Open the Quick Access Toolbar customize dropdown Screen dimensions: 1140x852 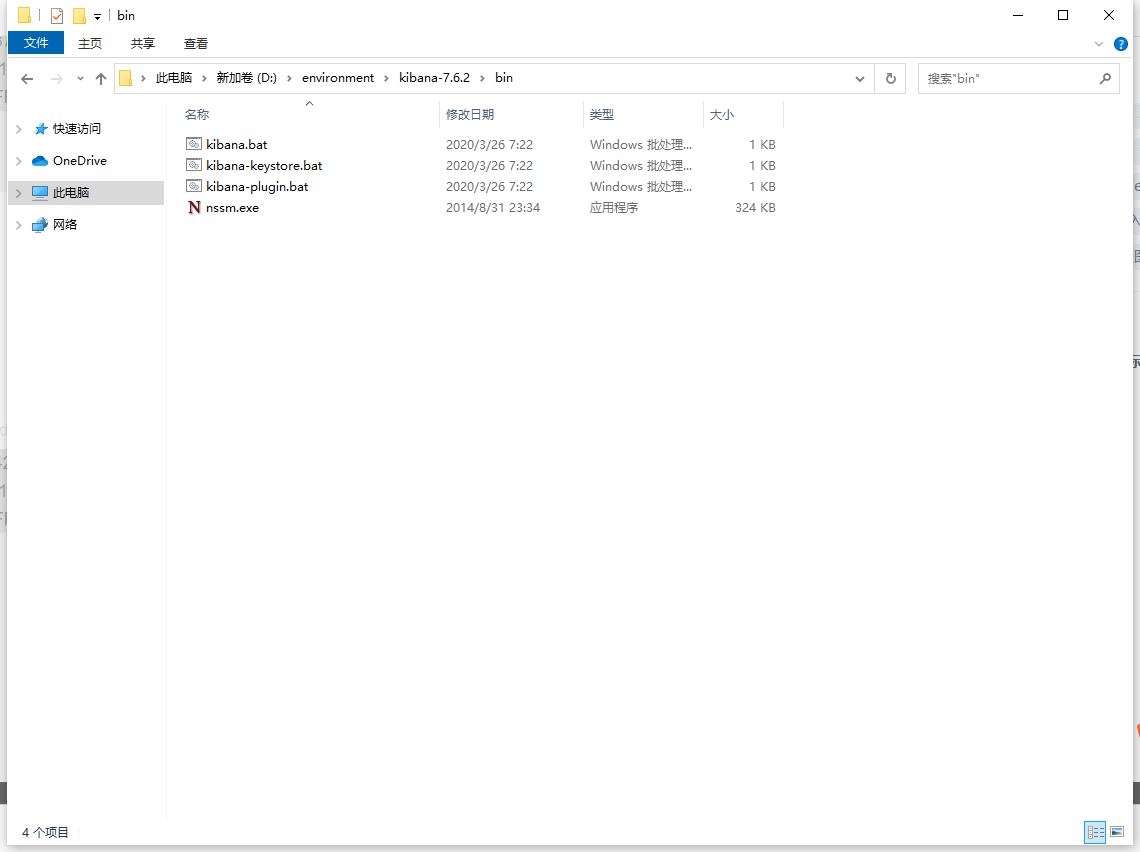pos(97,16)
